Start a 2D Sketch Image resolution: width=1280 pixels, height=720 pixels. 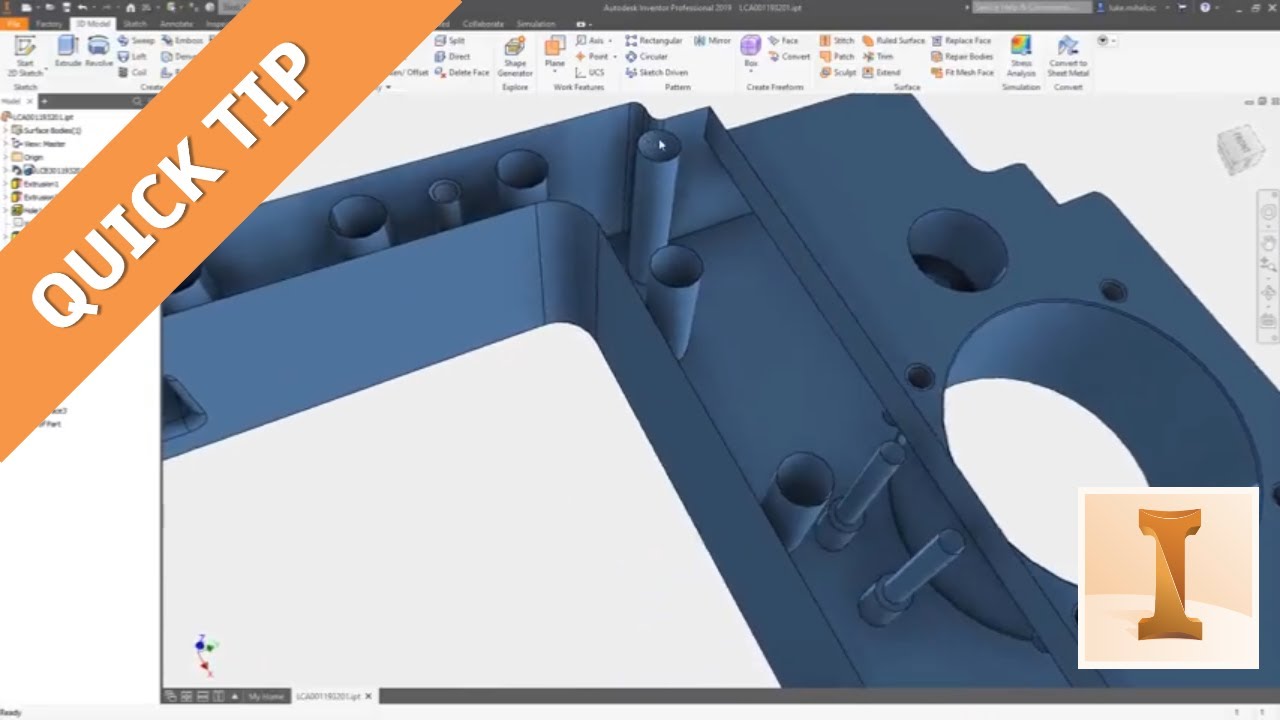click(25, 56)
